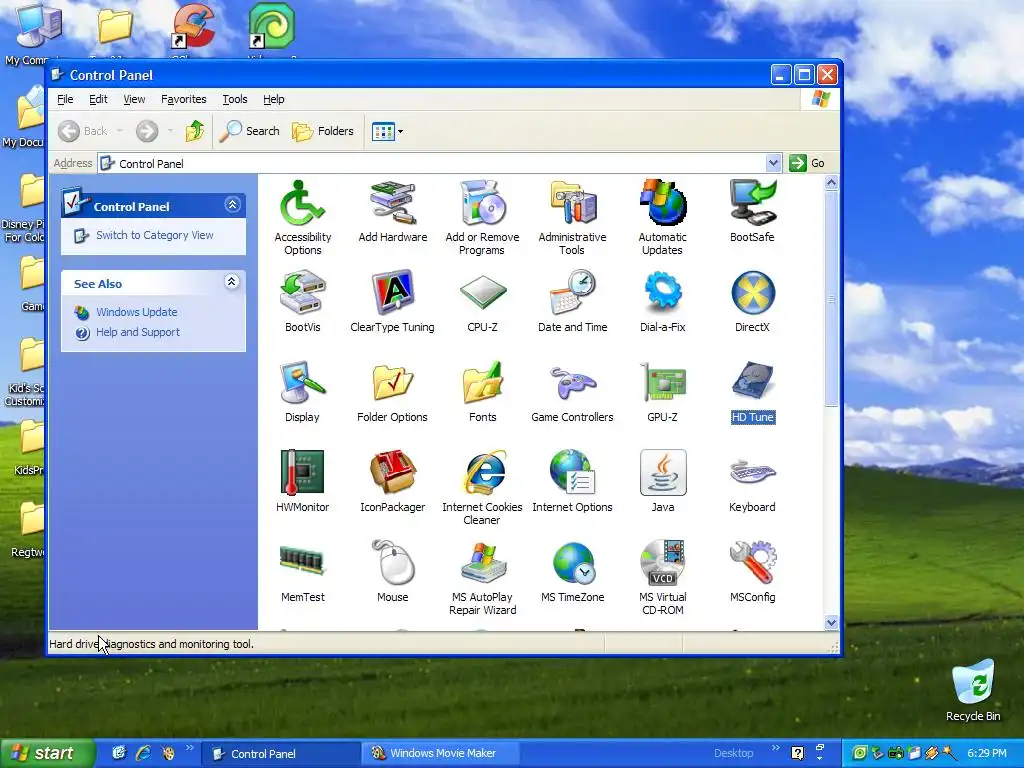Screen dimensions: 1024x768
Task: Click the Search toolbar button
Action: (249, 131)
